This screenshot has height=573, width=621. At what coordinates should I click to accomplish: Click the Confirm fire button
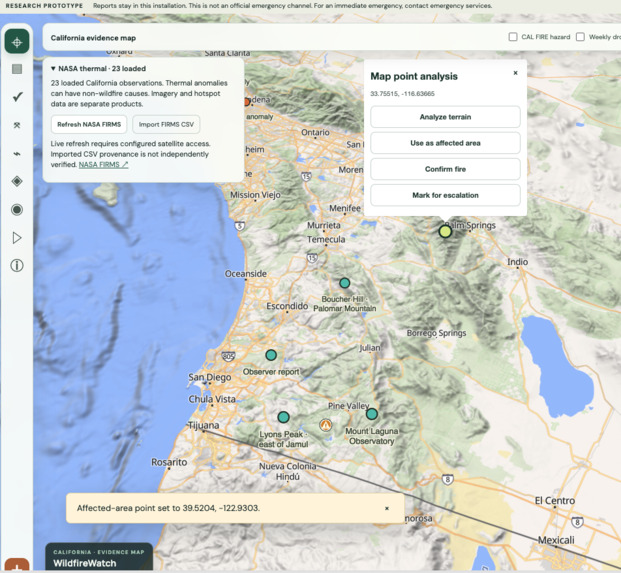point(445,169)
